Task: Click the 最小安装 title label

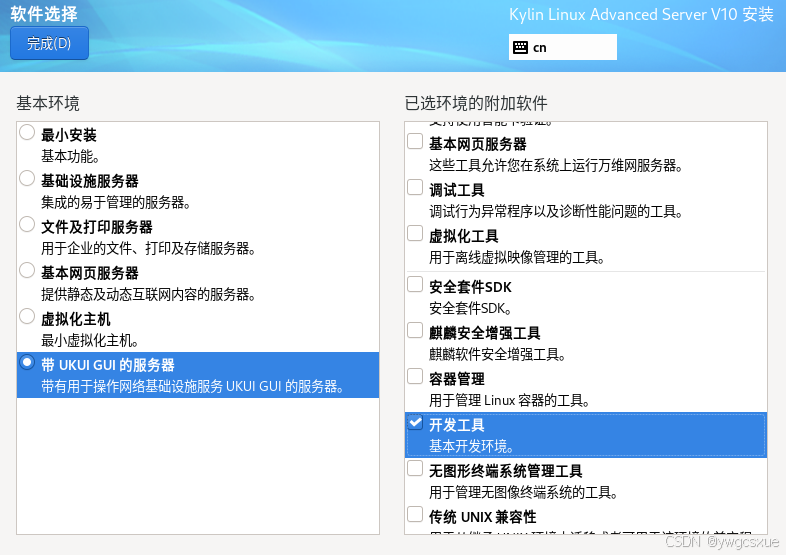Action: pyautogui.click(x=69, y=135)
